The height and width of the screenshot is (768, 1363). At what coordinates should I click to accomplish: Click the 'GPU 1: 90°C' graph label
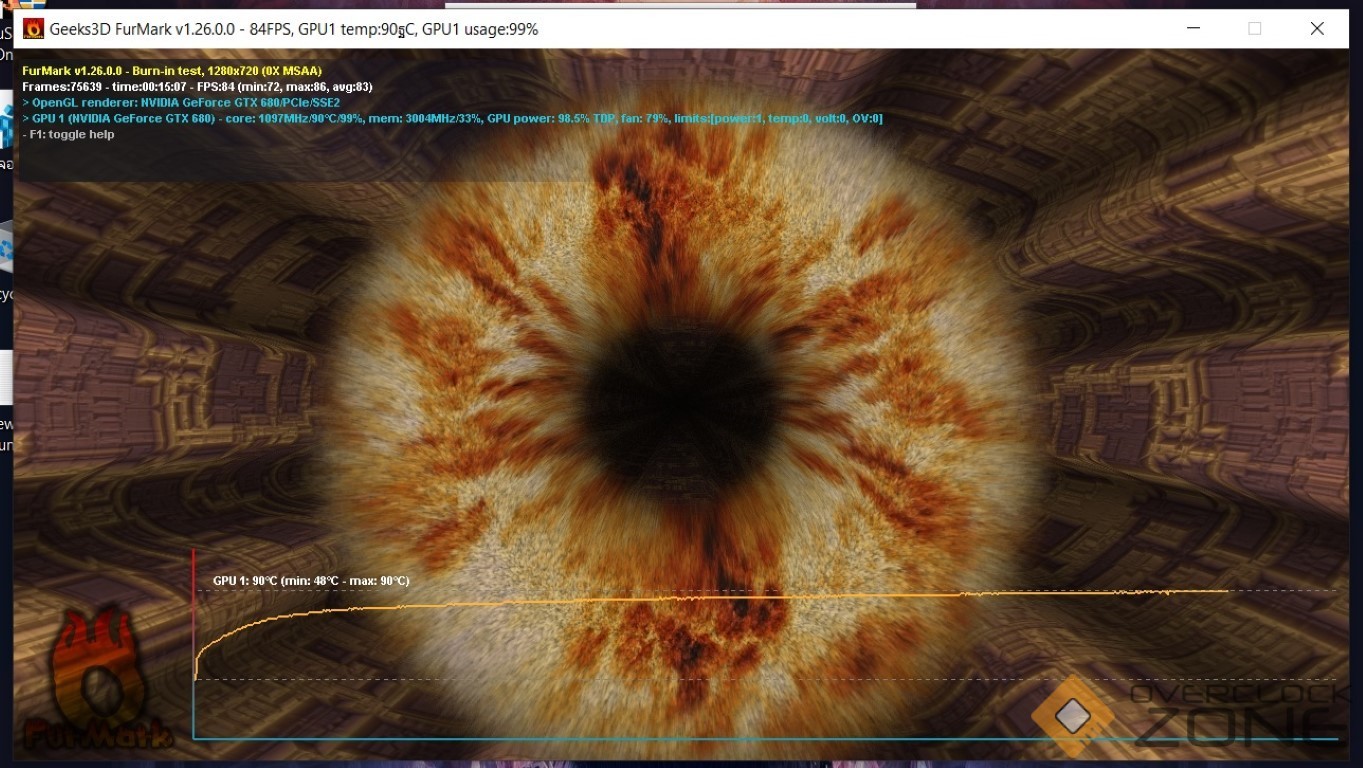point(310,581)
